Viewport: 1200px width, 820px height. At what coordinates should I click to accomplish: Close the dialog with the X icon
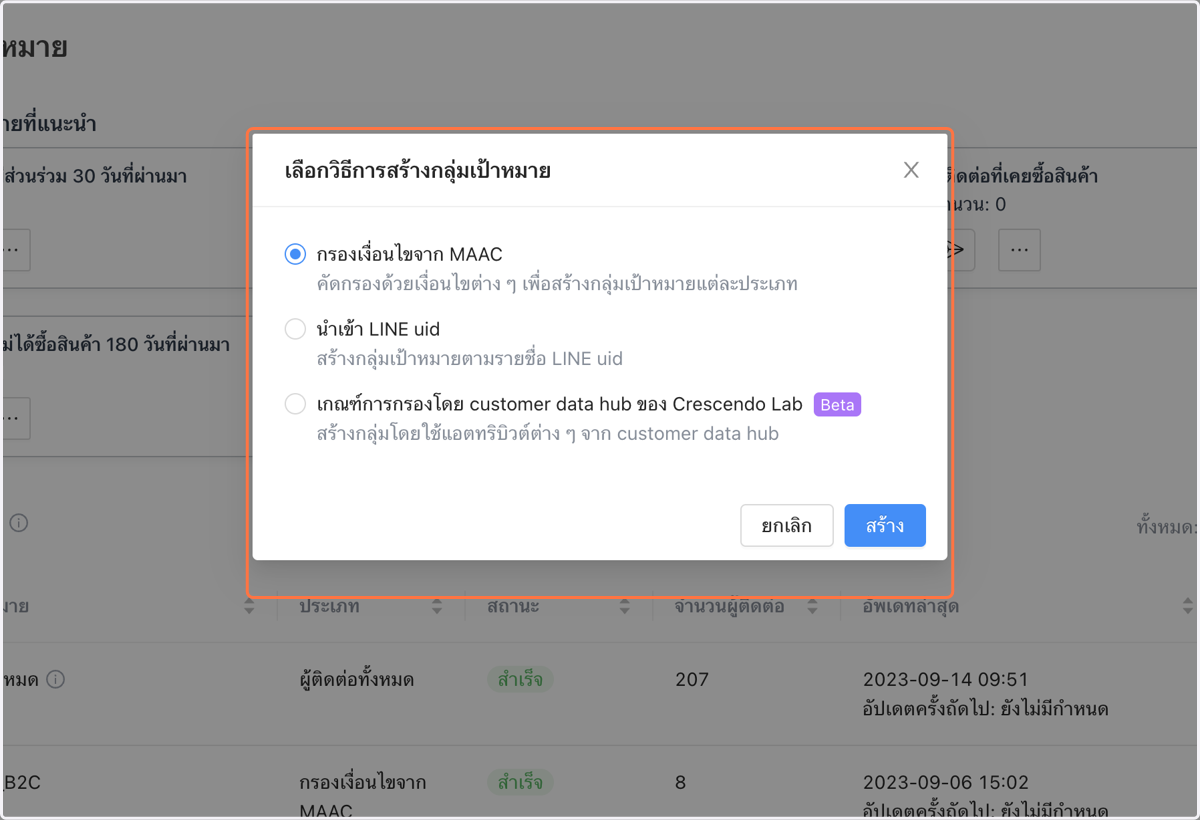pyautogui.click(x=911, y=170)
